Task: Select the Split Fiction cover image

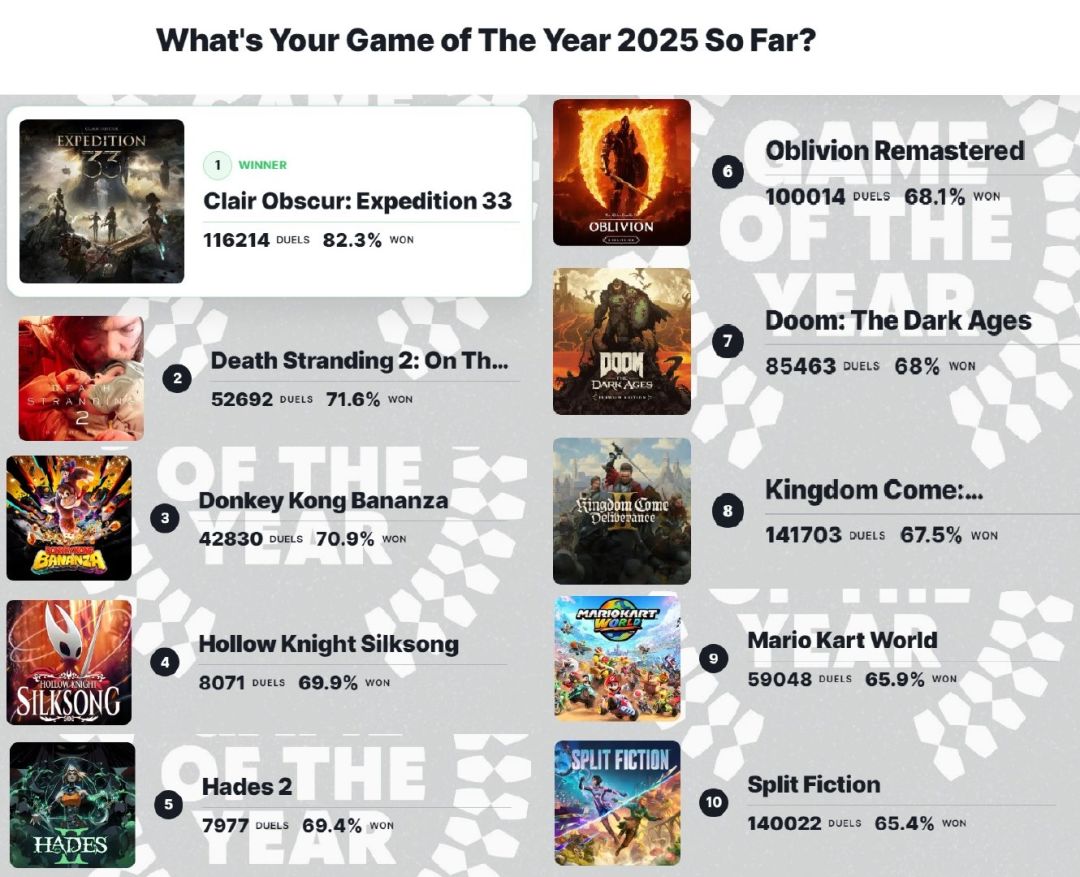Action: pyautogui.click(x=616, y=802)
